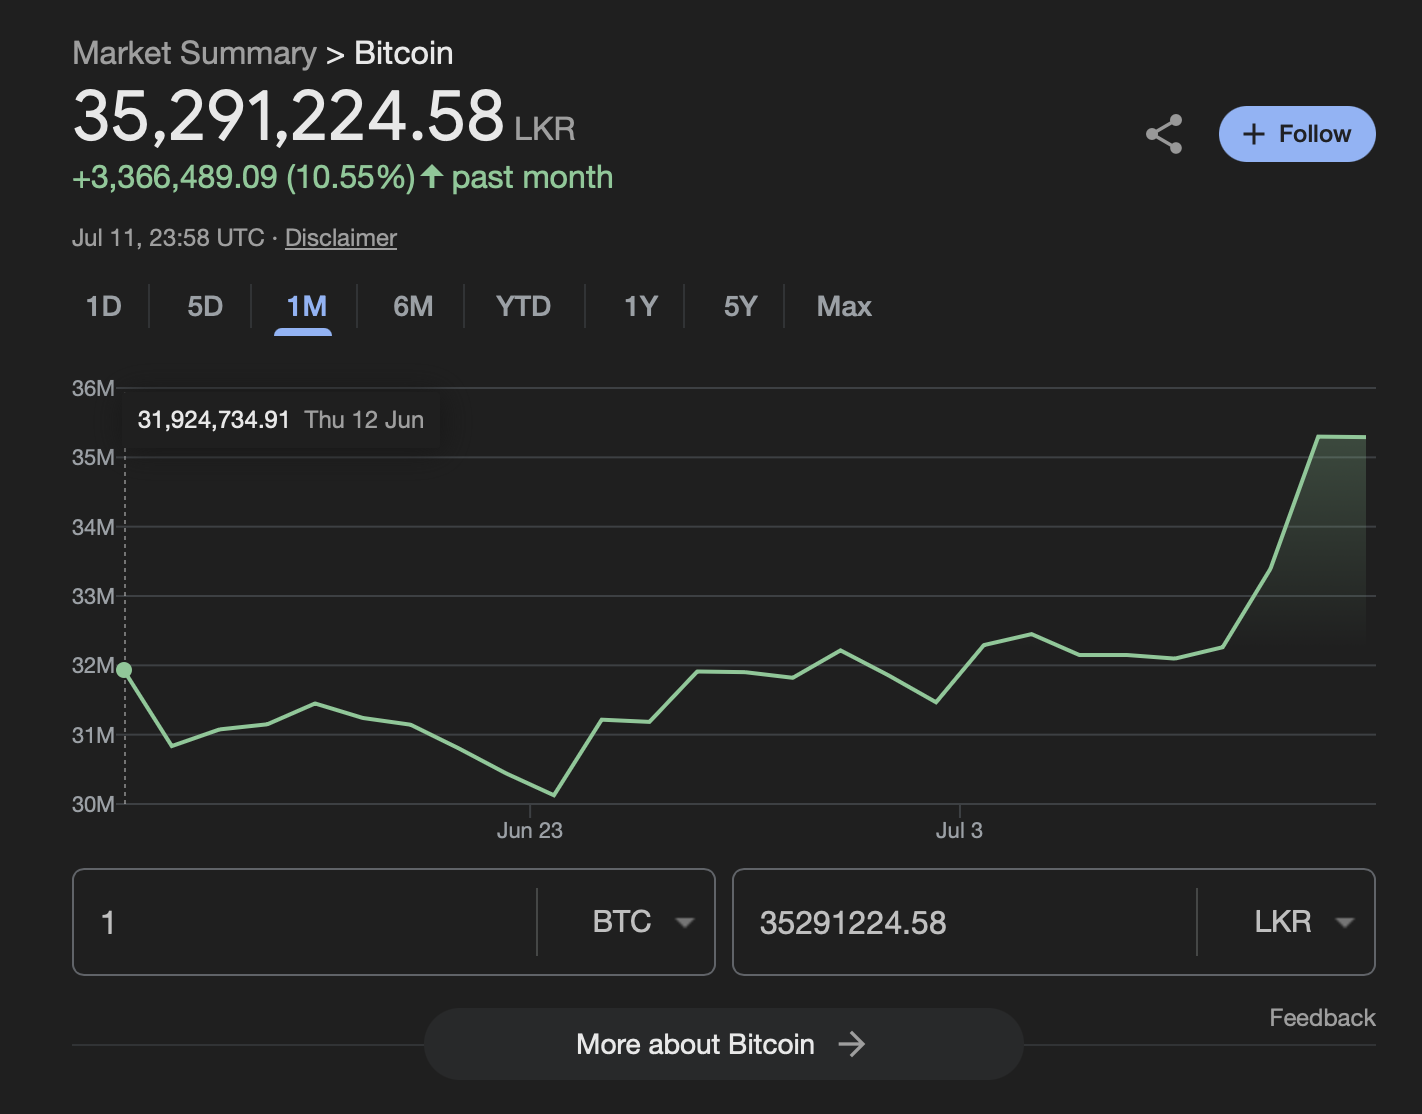
Task: Click the 34M axis label
Action: coord(93,527)
